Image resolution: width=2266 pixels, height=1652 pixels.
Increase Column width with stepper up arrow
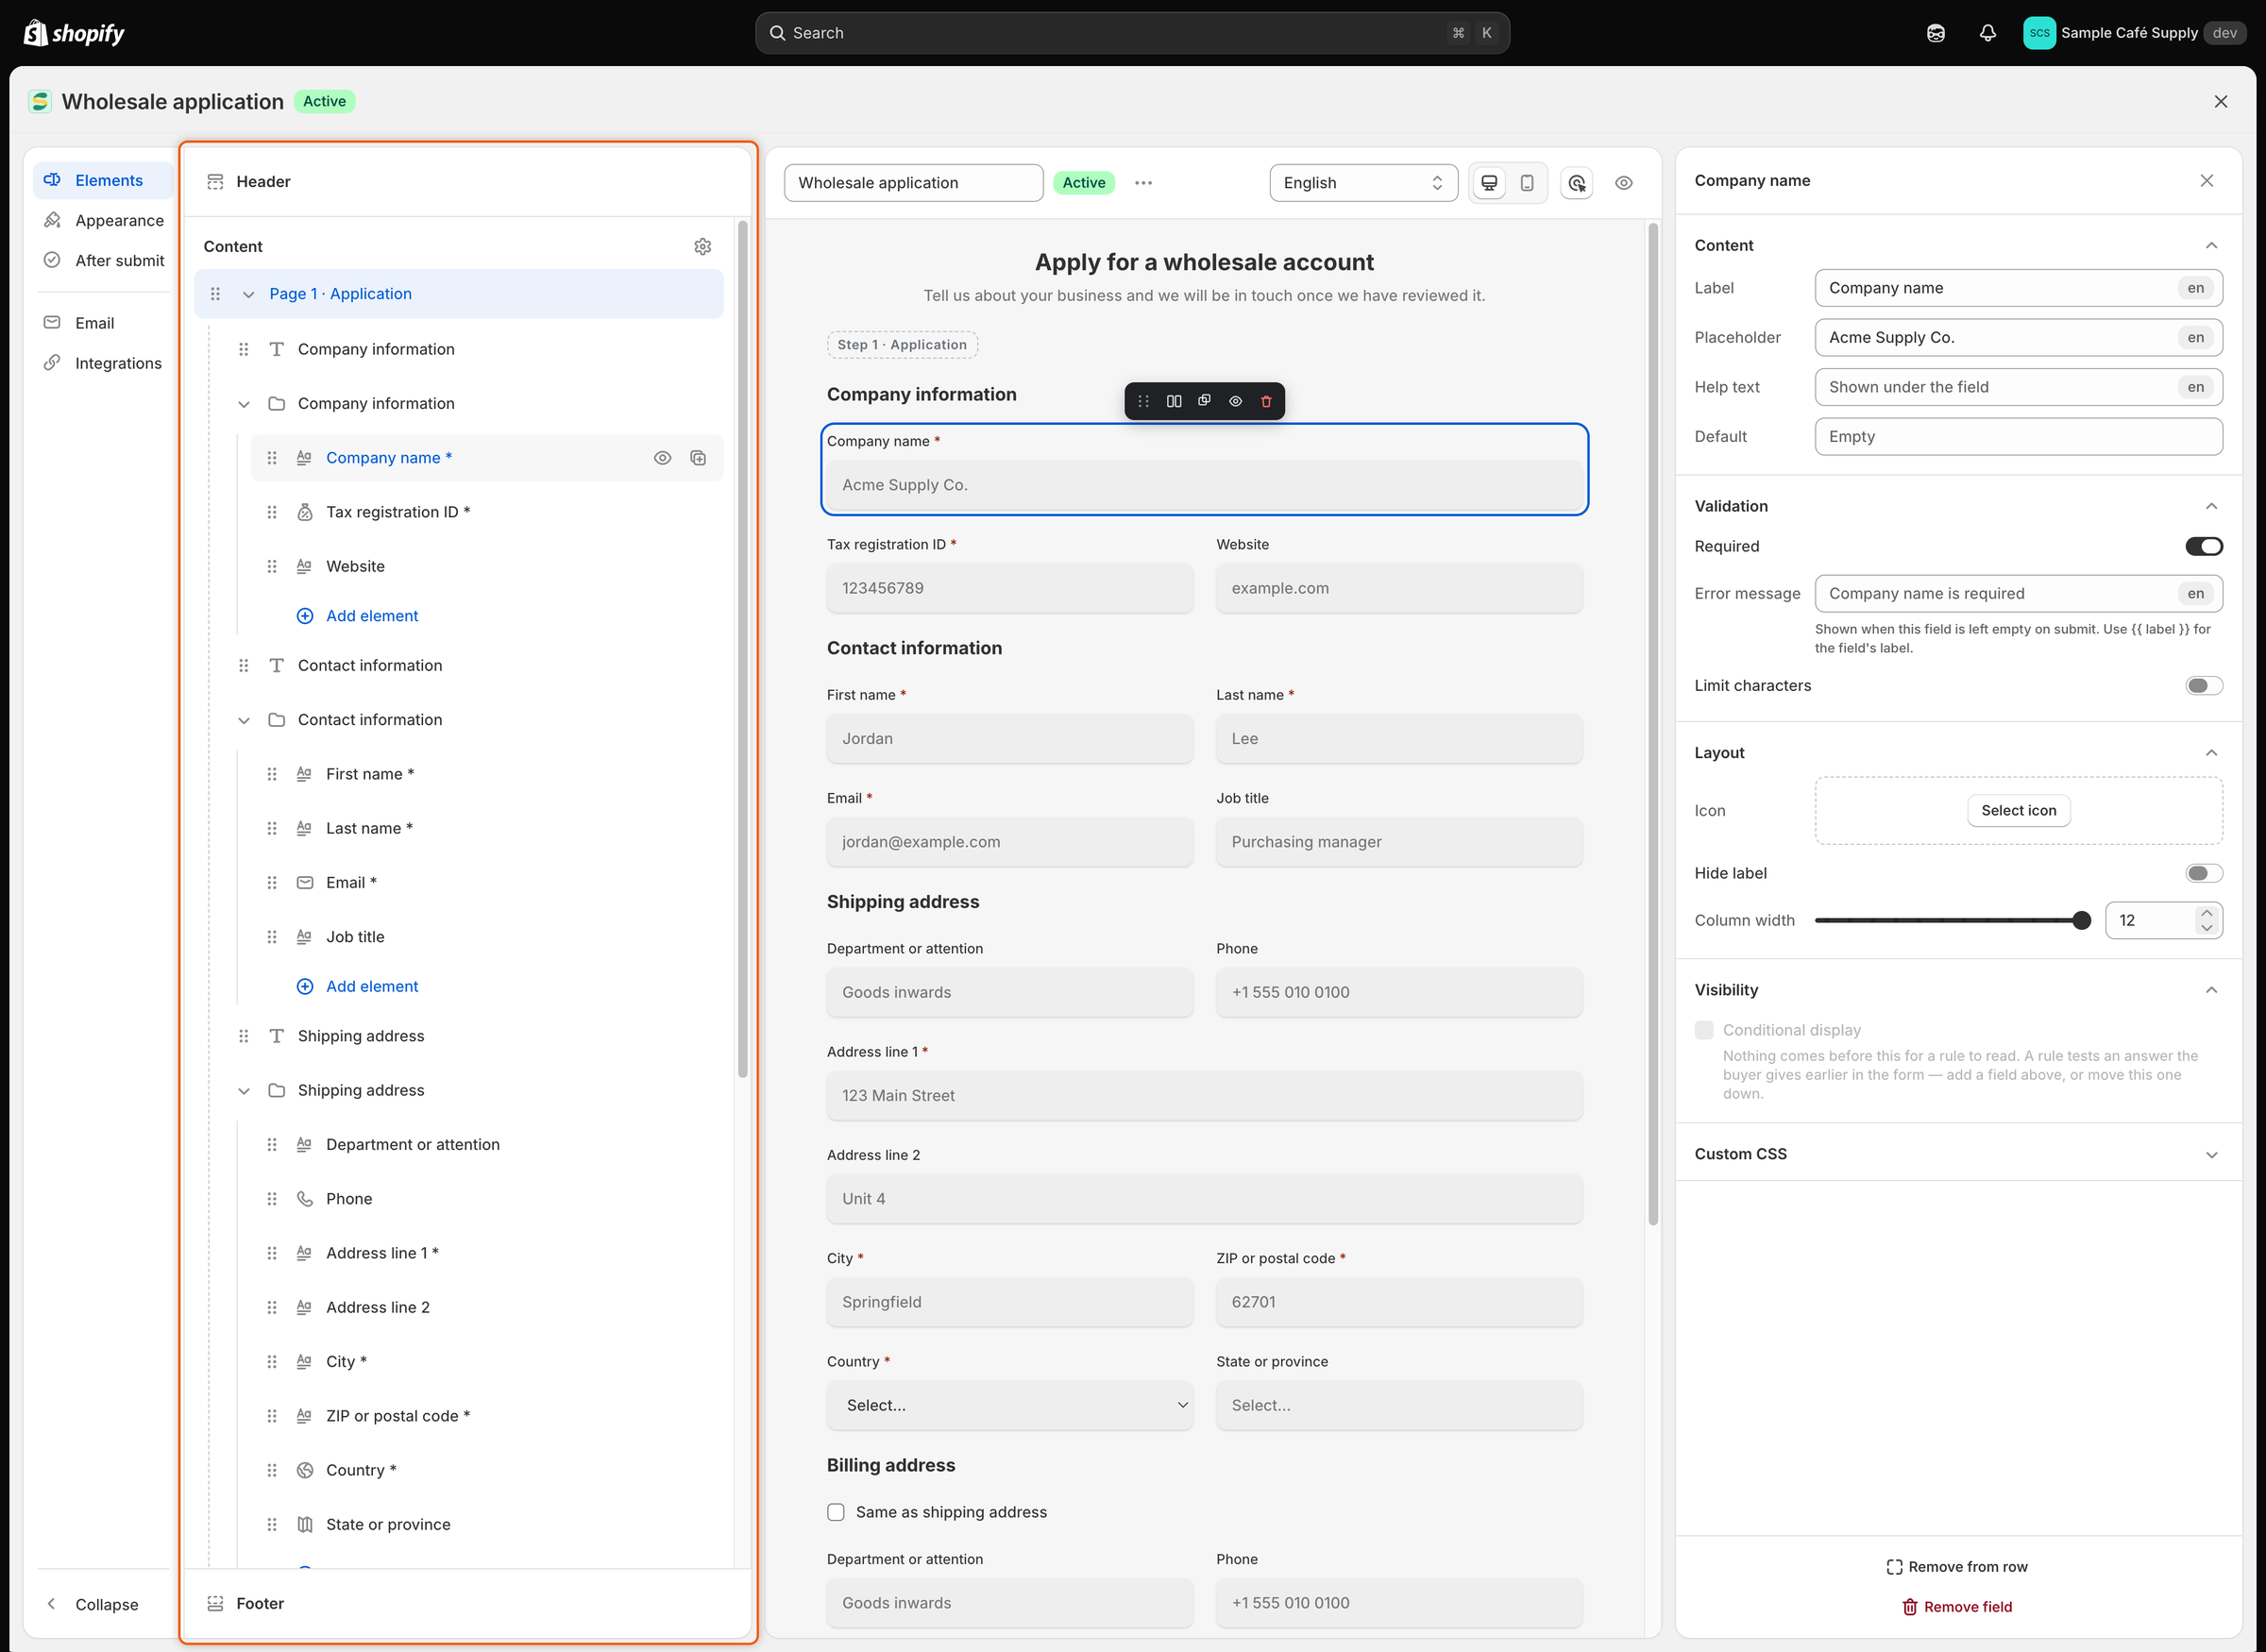[x=2206, y=914]
